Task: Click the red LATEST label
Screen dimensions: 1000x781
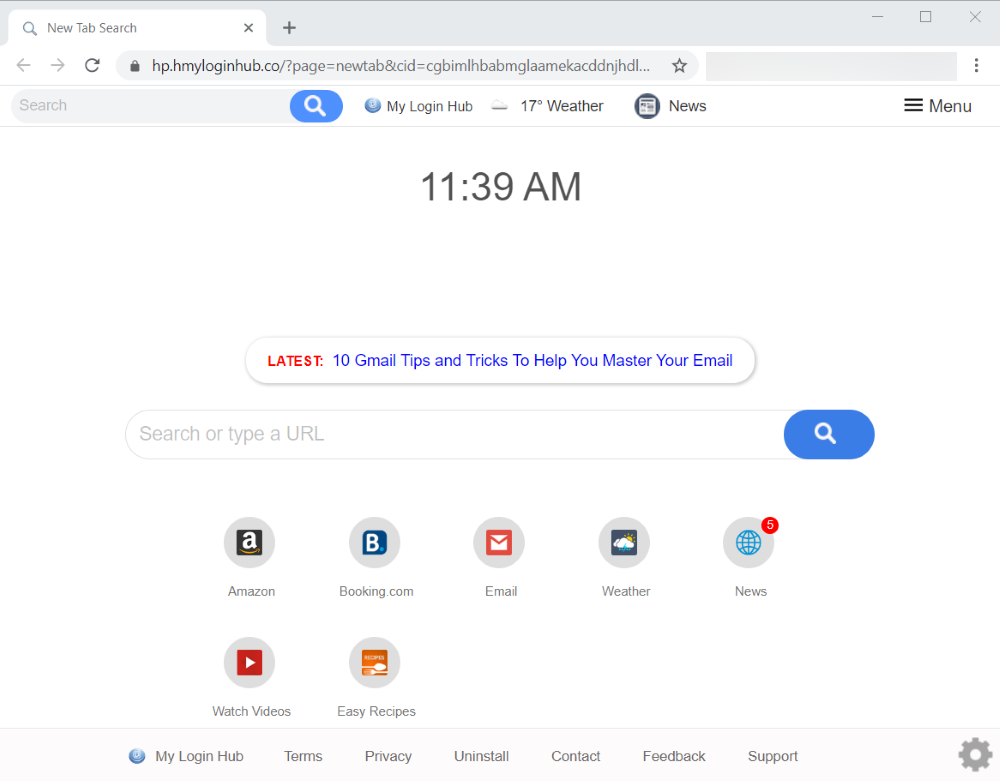Action: (295, 361)
